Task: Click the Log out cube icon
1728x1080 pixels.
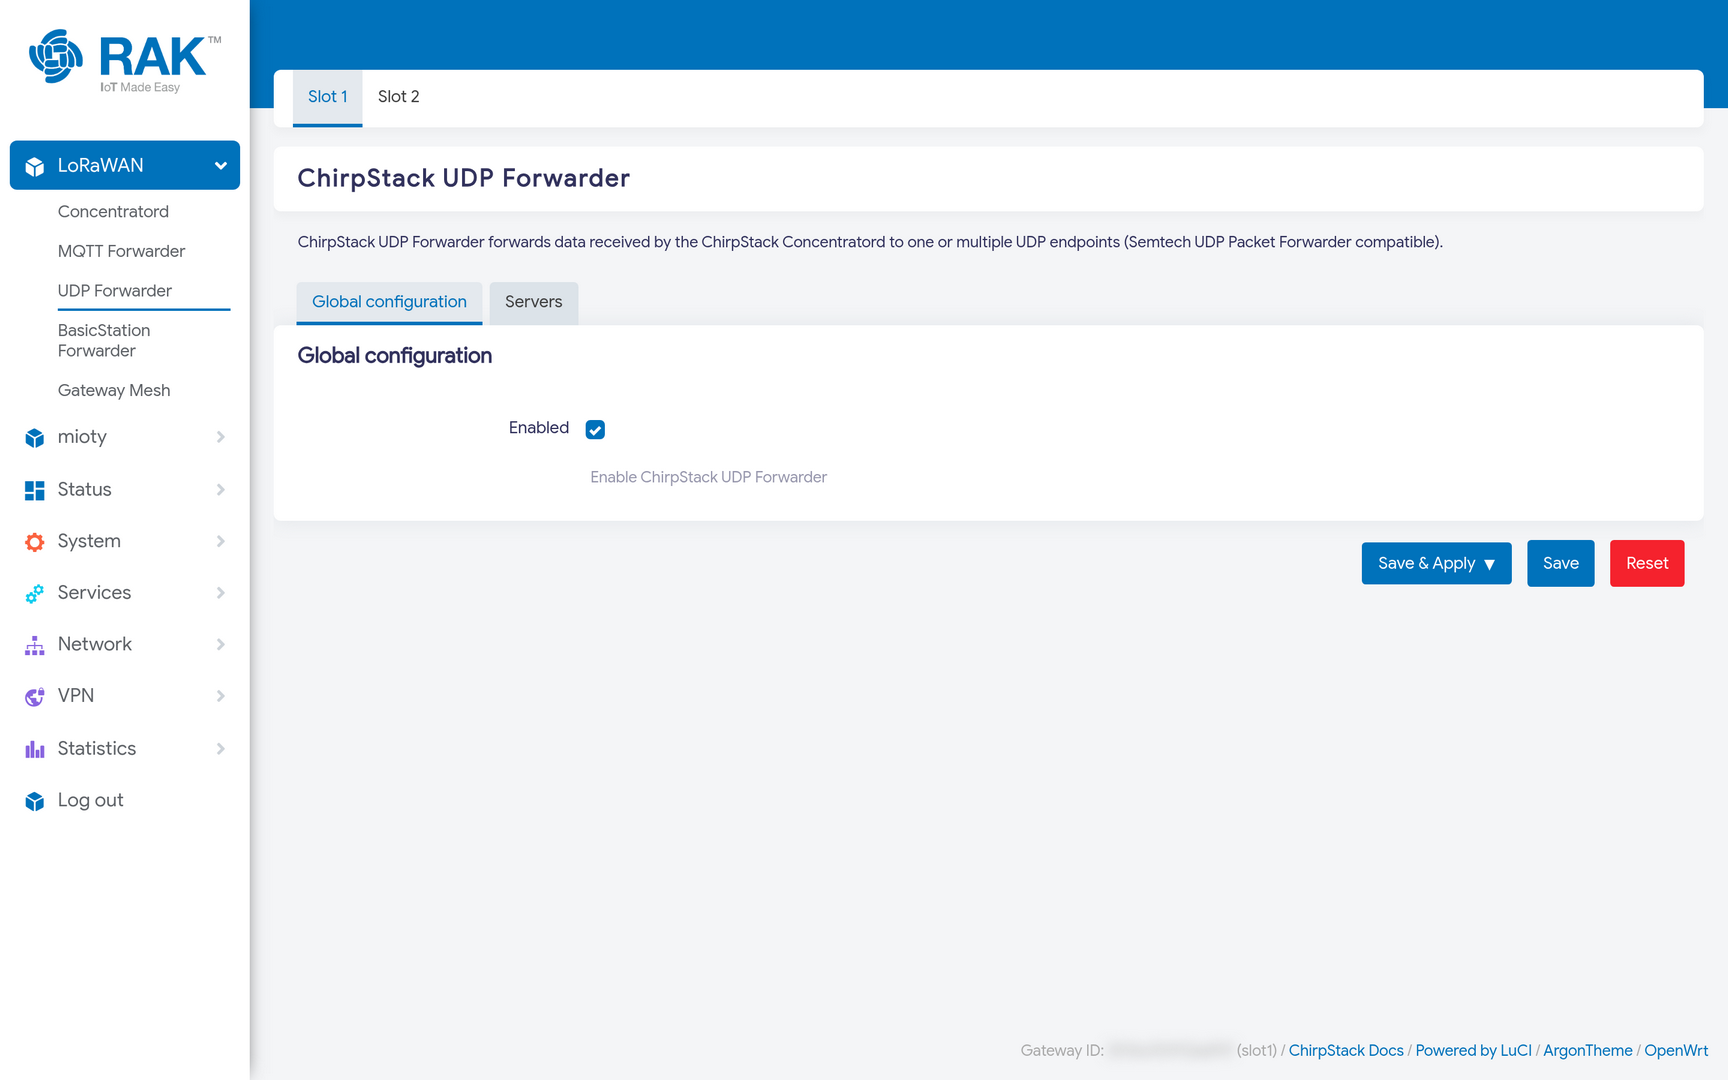Action: [35, 801]
